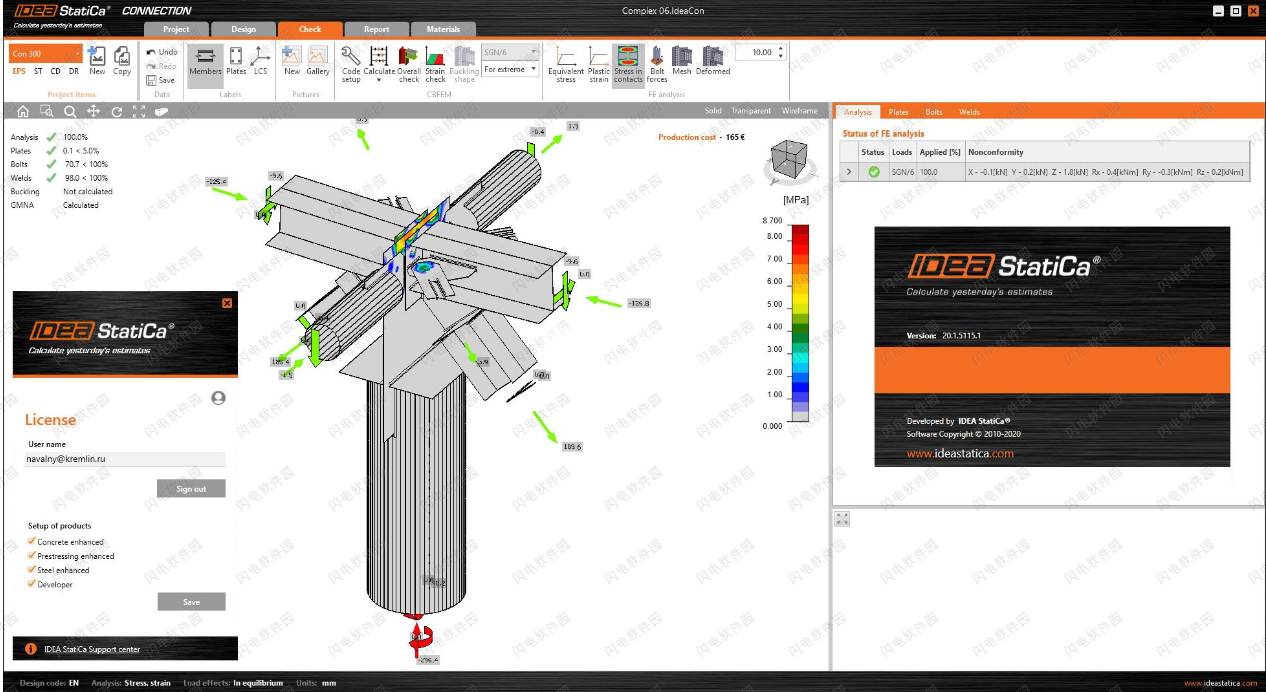
Task: Switch view to Transparent mode
Action: pos(751,111)
